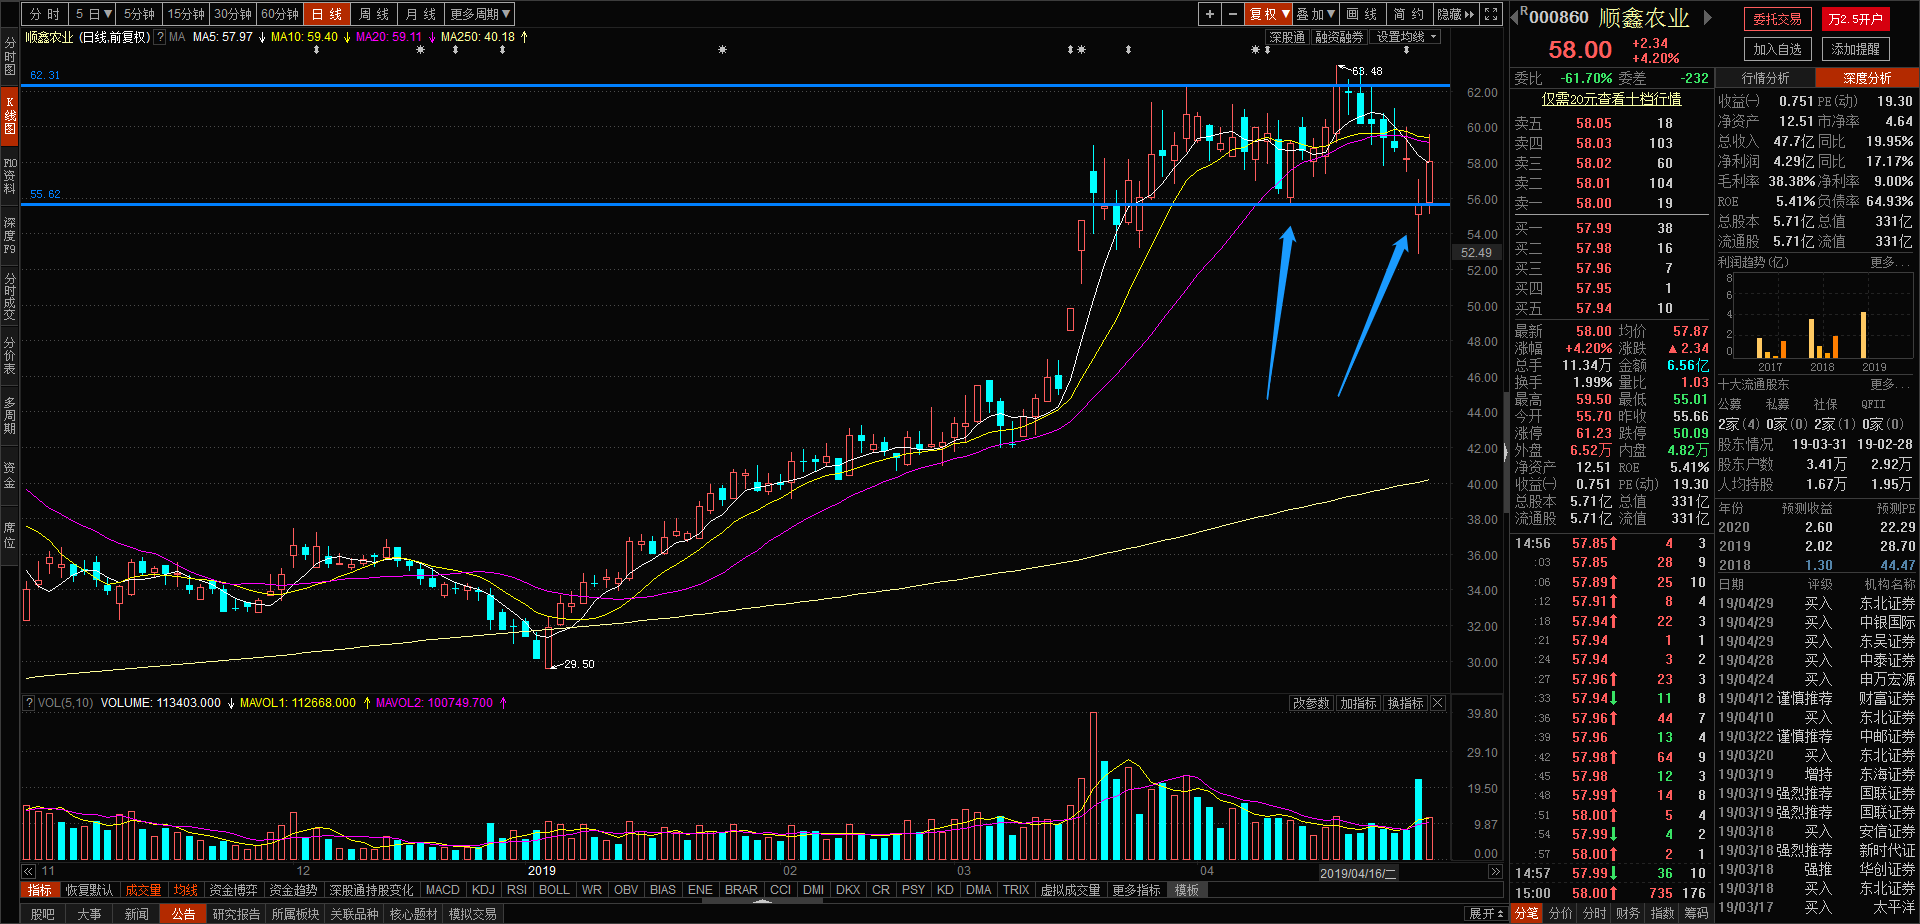Open 席位 sidebar item
1920x924 pixels.
(9, 535)
